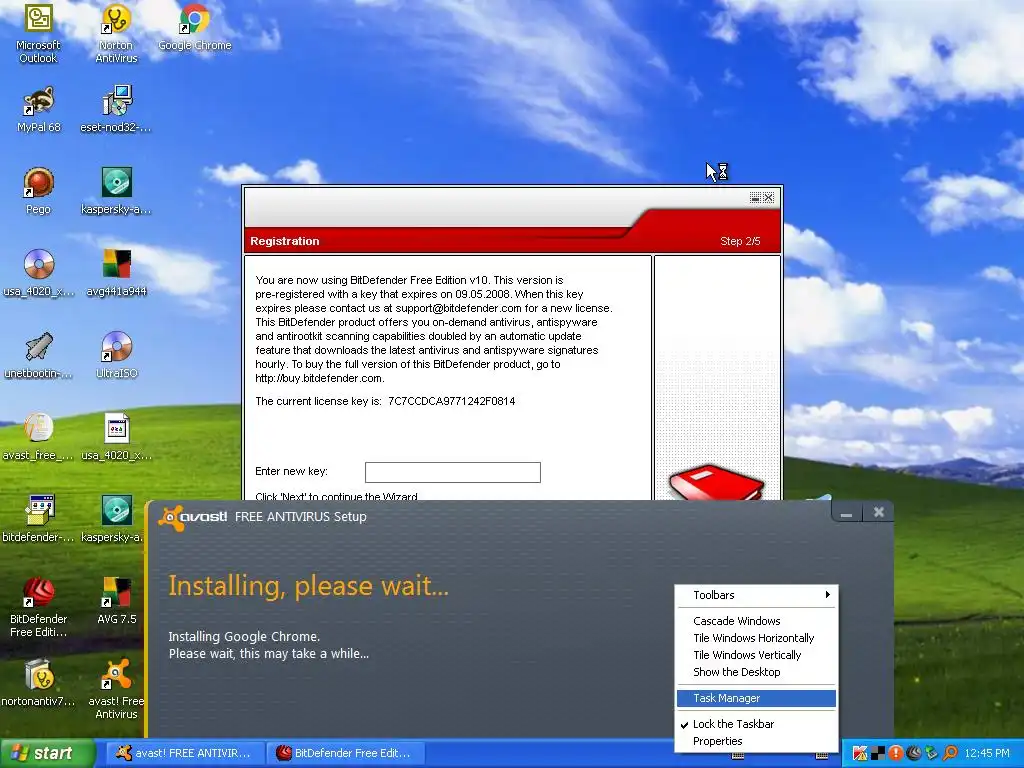Image resolution: width=1024 pixels, height=768 pixels.
Task: Click the Kaspersky tray icon with warning
Action: click(x=859, y=753)
